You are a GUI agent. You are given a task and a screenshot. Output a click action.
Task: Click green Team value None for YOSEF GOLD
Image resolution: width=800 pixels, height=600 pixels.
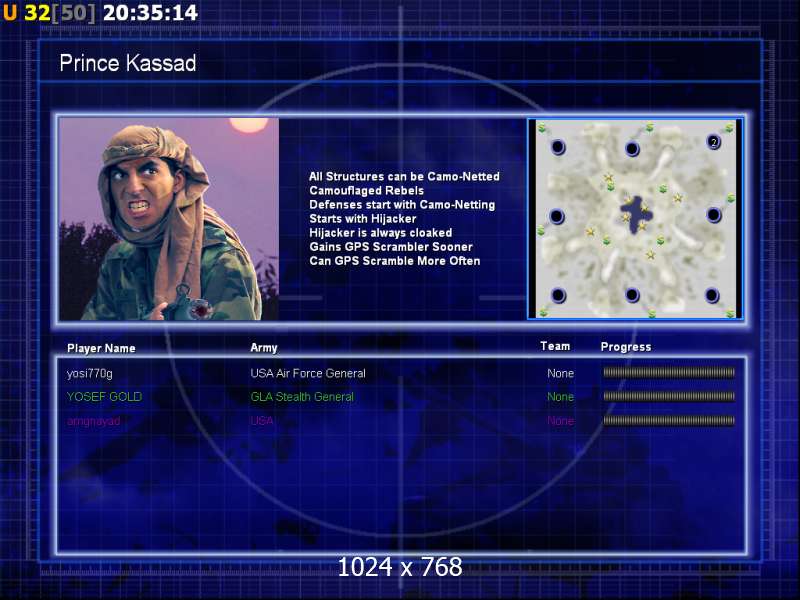click(x=560, y=396)
